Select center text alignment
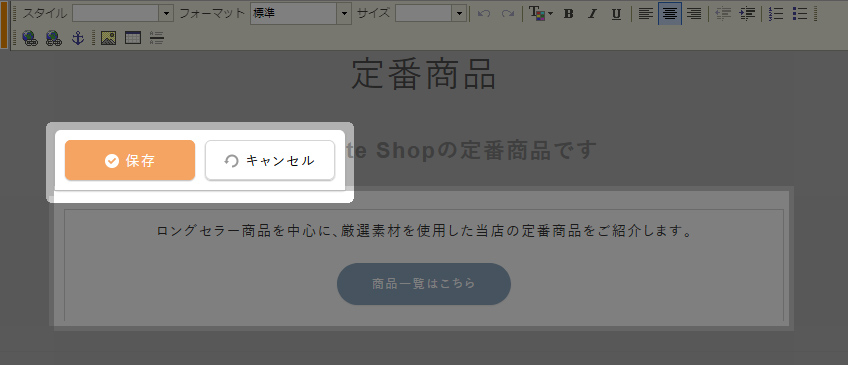The height and width of the screenshot is (365, 848). click(670, 14)
